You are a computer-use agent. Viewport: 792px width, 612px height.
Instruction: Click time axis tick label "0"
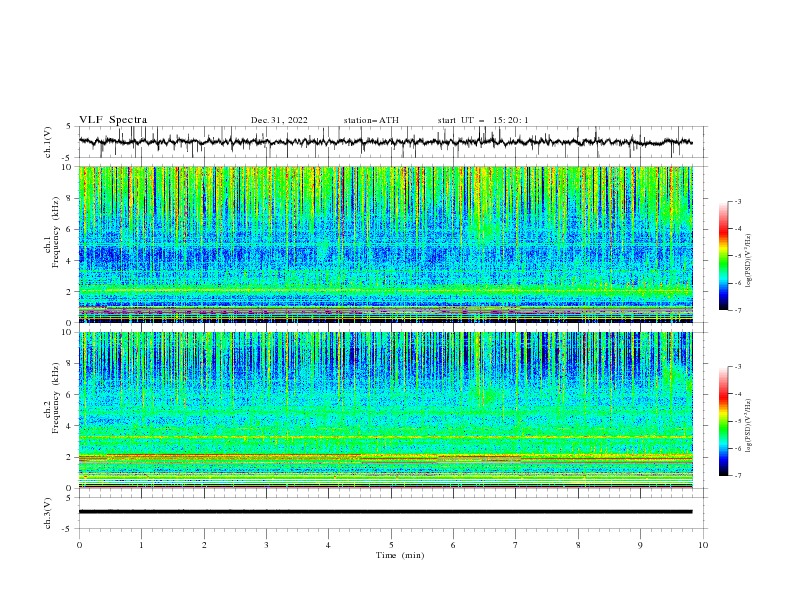click(79, 545)
